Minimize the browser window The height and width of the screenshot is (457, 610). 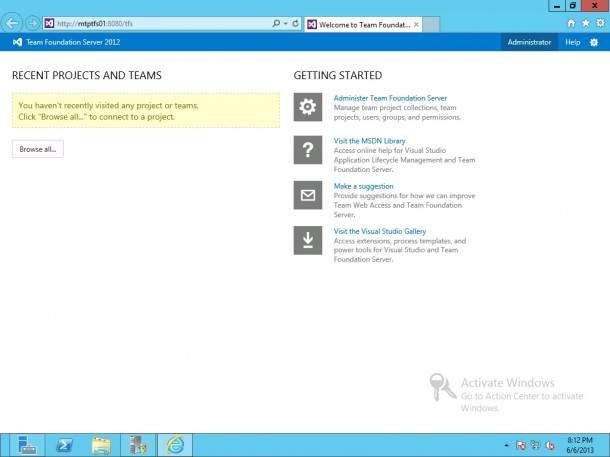pyautogui.click(x=557, y=6)
